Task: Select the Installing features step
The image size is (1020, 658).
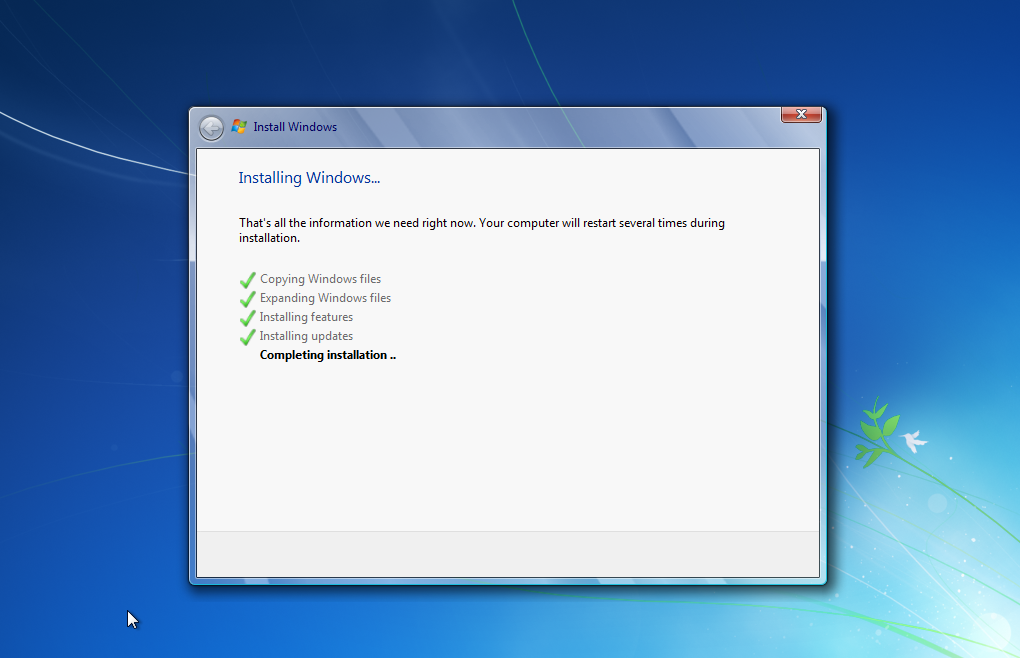Action: (306, 317)
